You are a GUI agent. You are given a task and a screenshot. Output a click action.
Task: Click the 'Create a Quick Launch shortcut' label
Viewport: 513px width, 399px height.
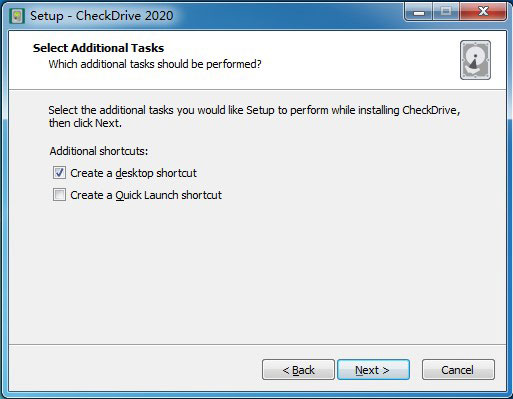(x=146, y=195)
